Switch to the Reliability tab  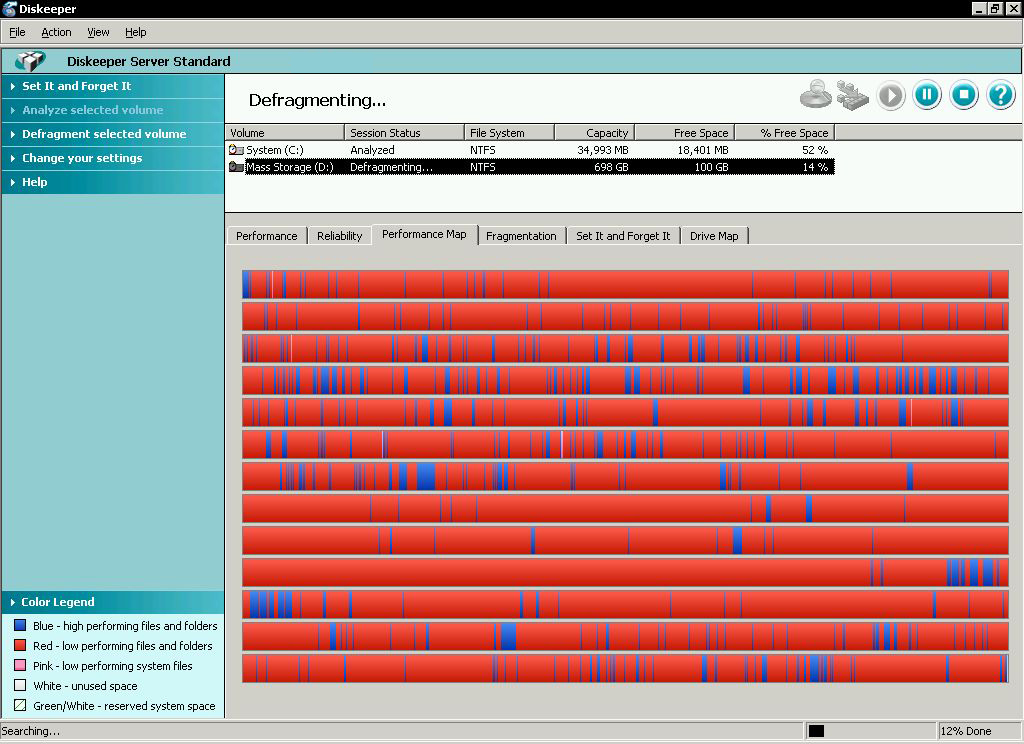click(340, 236)
